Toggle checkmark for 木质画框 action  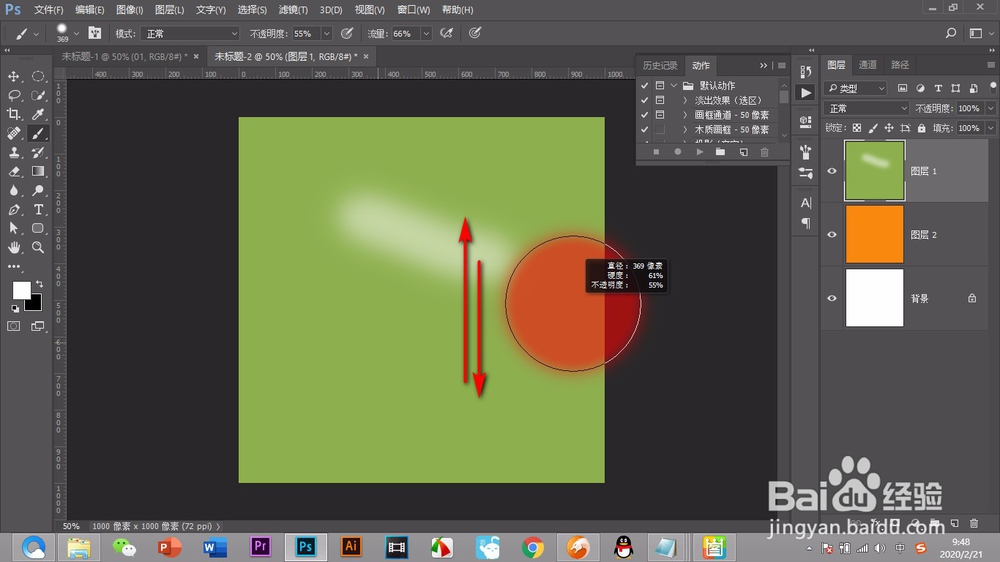(x=645, y=129)
